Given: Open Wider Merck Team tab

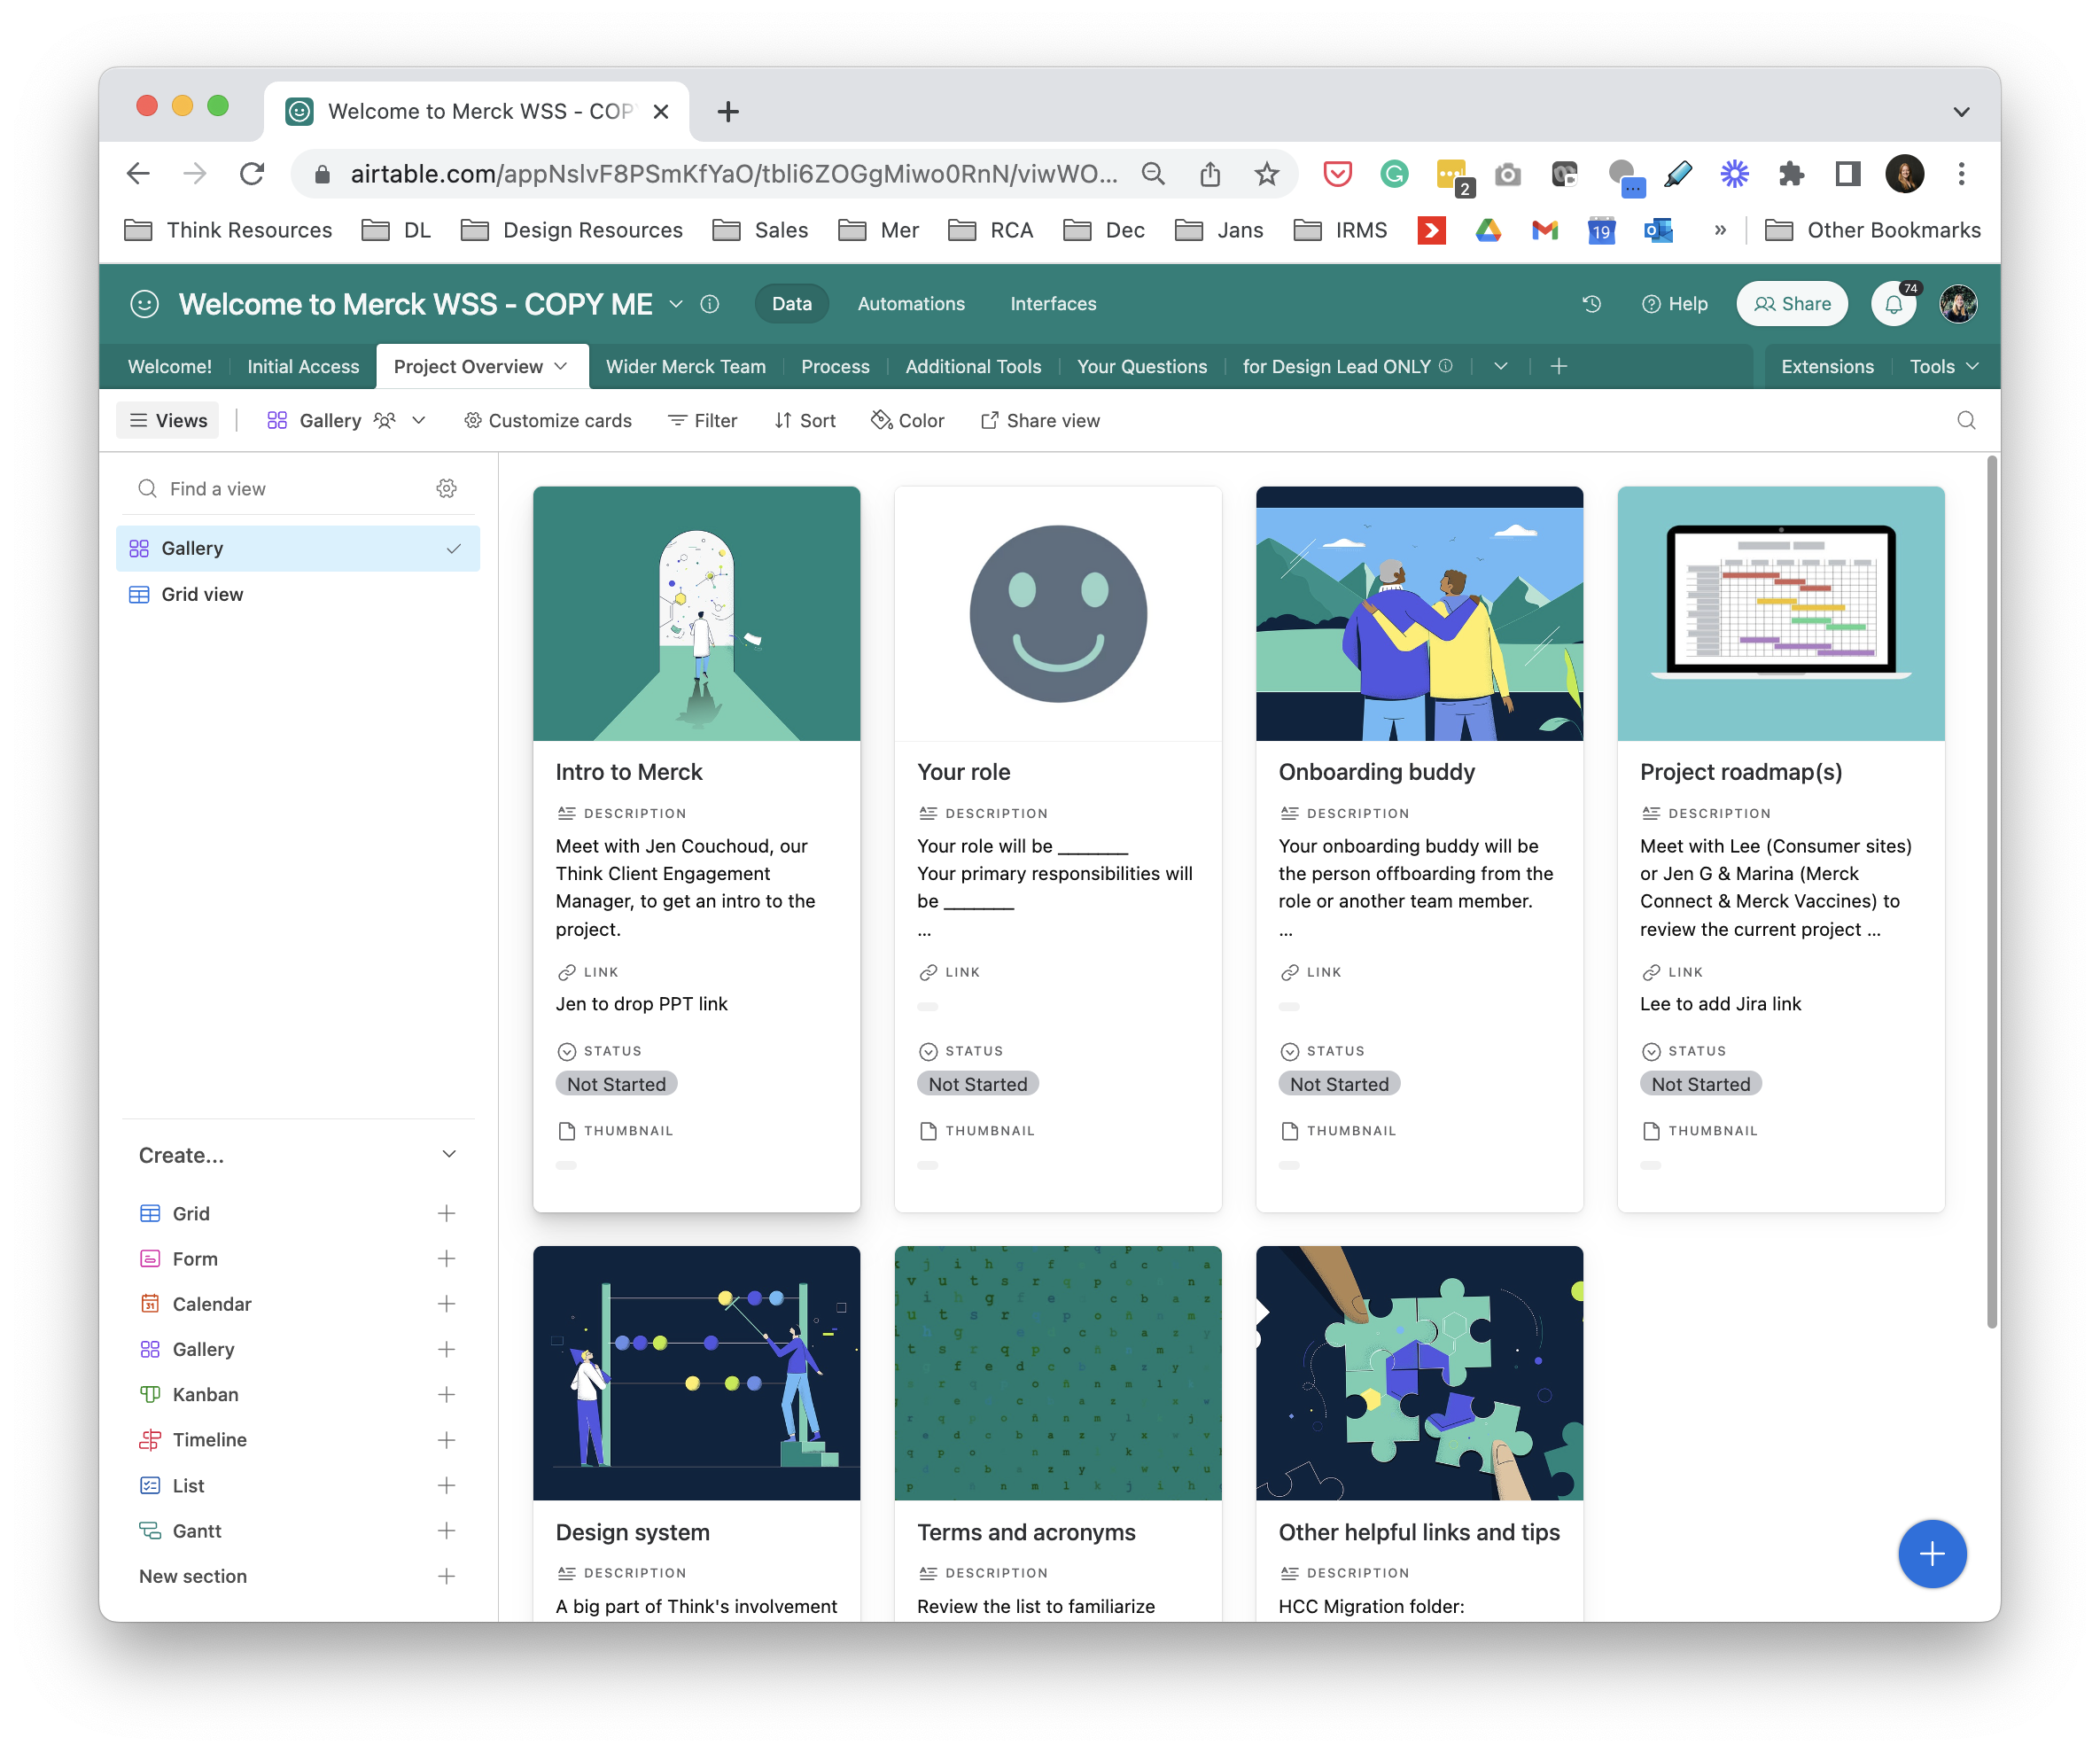Looking at the screenshot, I should tap(685, 367).
